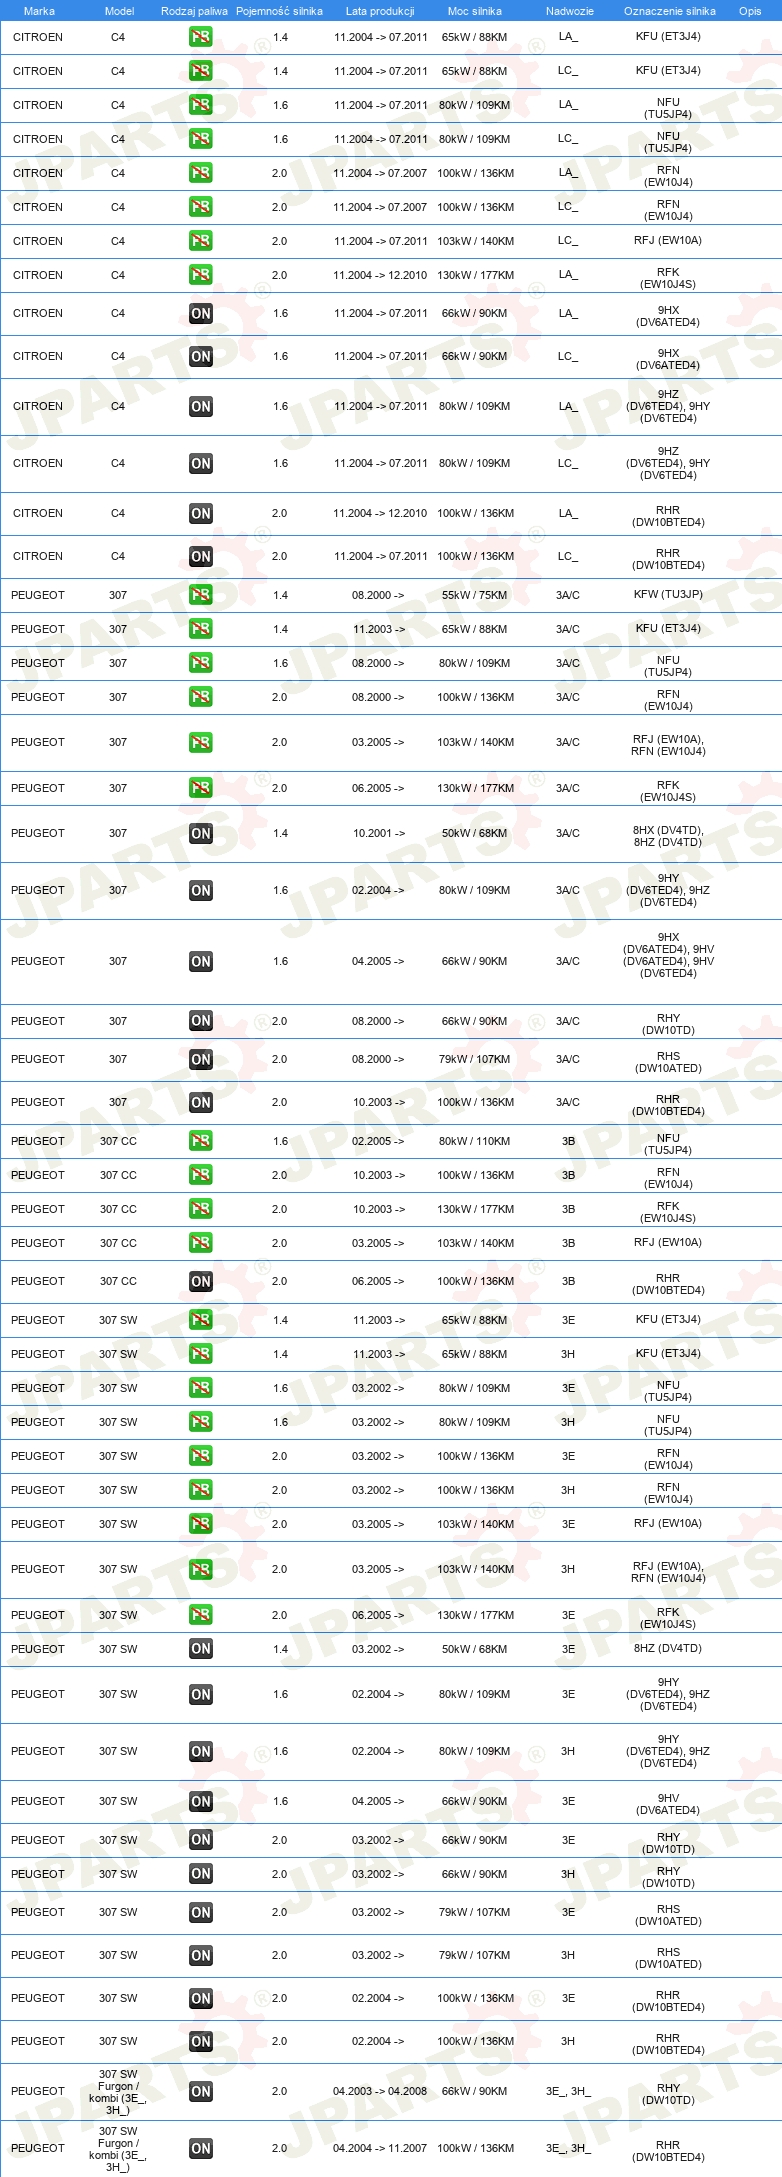Click the 04.2003 -> 04.2008 production cell
Viewport: 782px width, 2177px height.
380,2091
